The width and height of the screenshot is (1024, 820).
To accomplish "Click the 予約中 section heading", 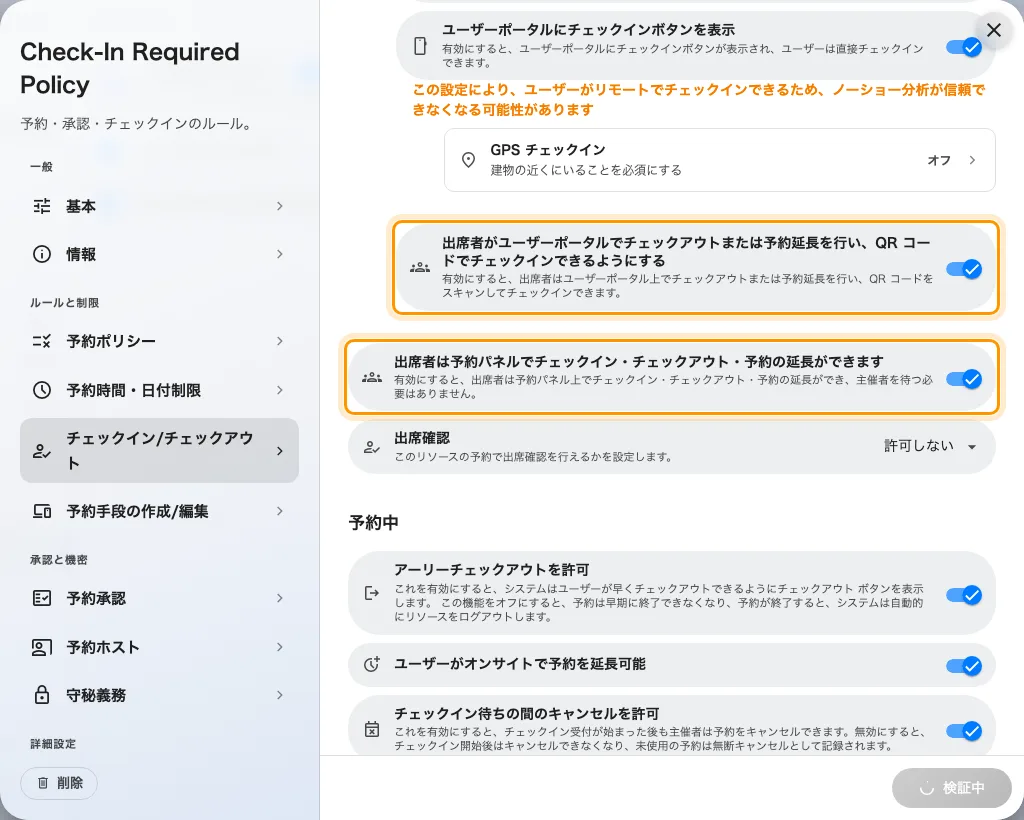I will click(374, 522).
